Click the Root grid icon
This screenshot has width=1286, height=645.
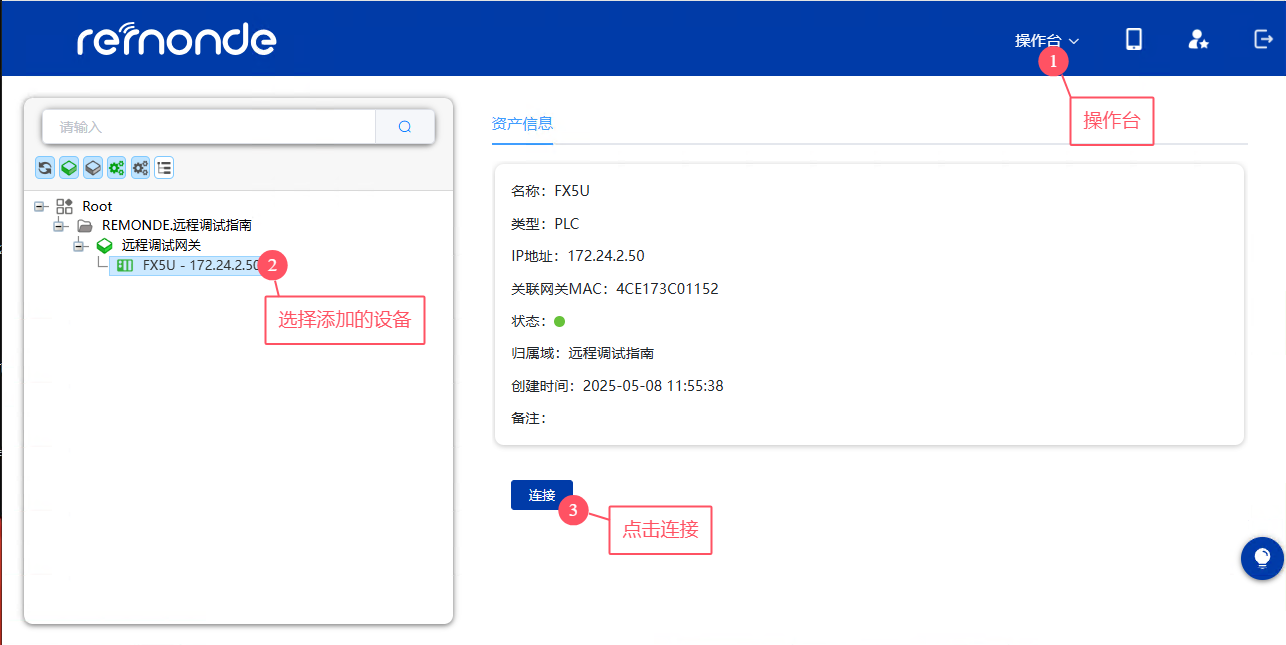(64, 206)
